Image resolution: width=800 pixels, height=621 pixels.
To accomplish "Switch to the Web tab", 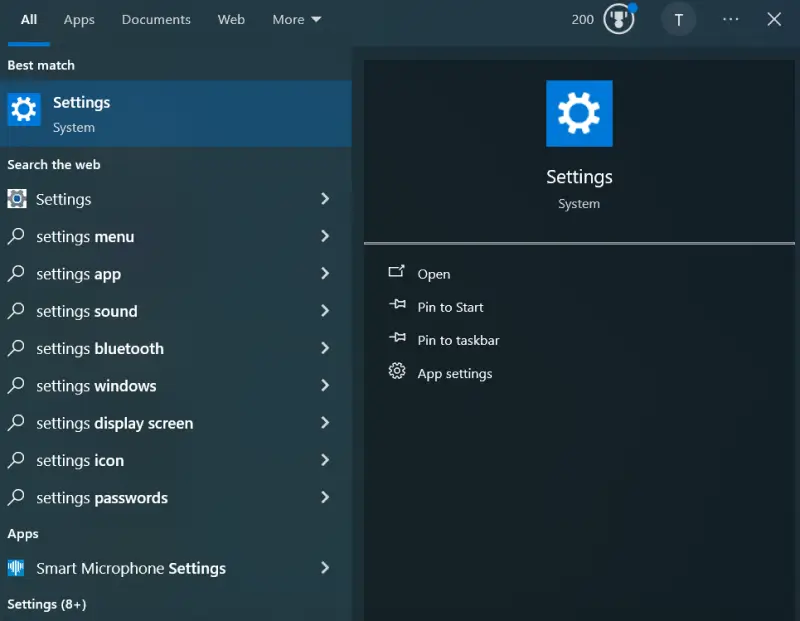I will (231, 19).
